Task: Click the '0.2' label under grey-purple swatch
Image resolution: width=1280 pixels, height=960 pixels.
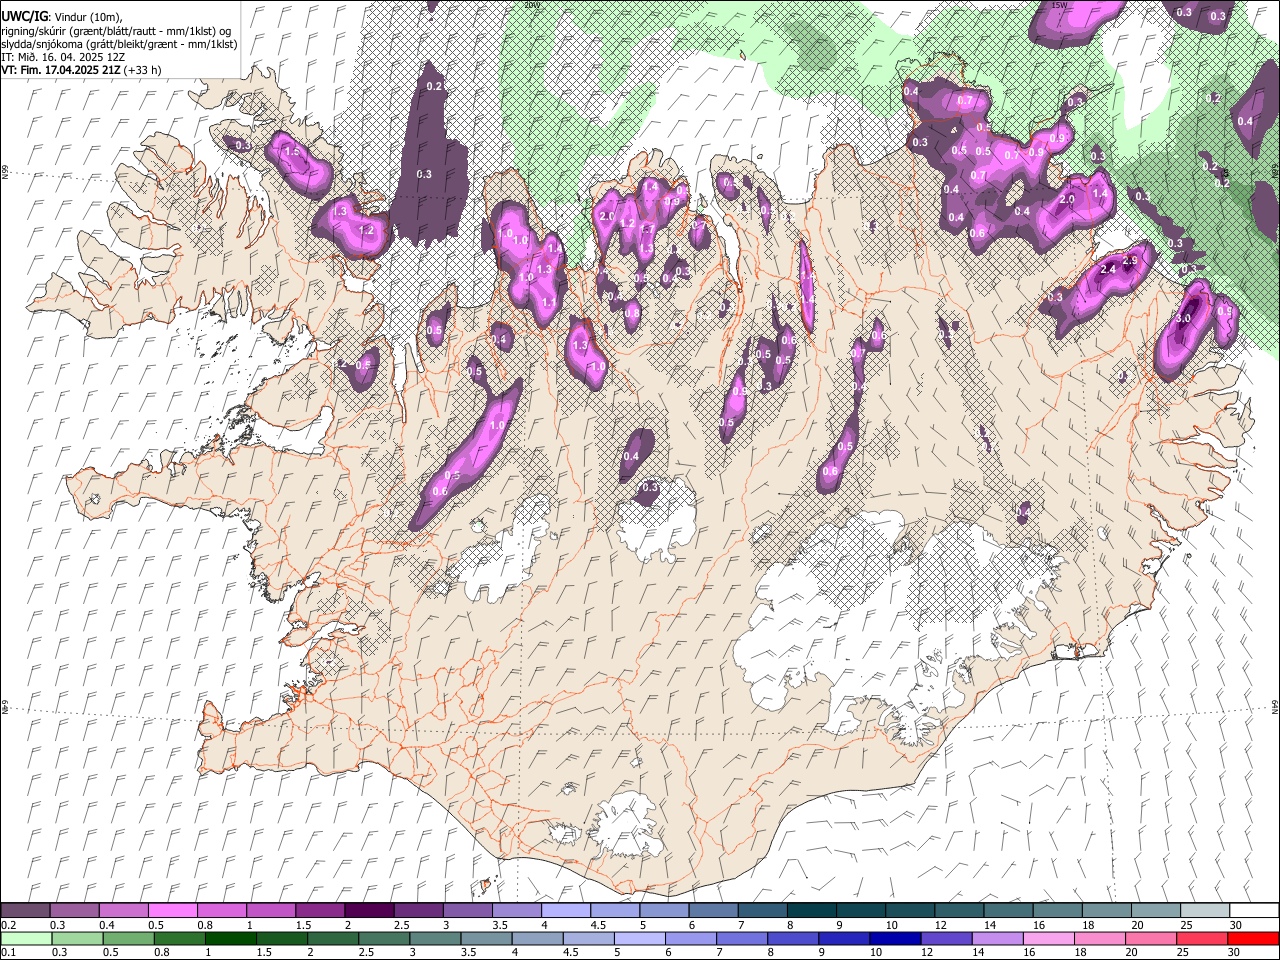Action: [x=7, y=925]
